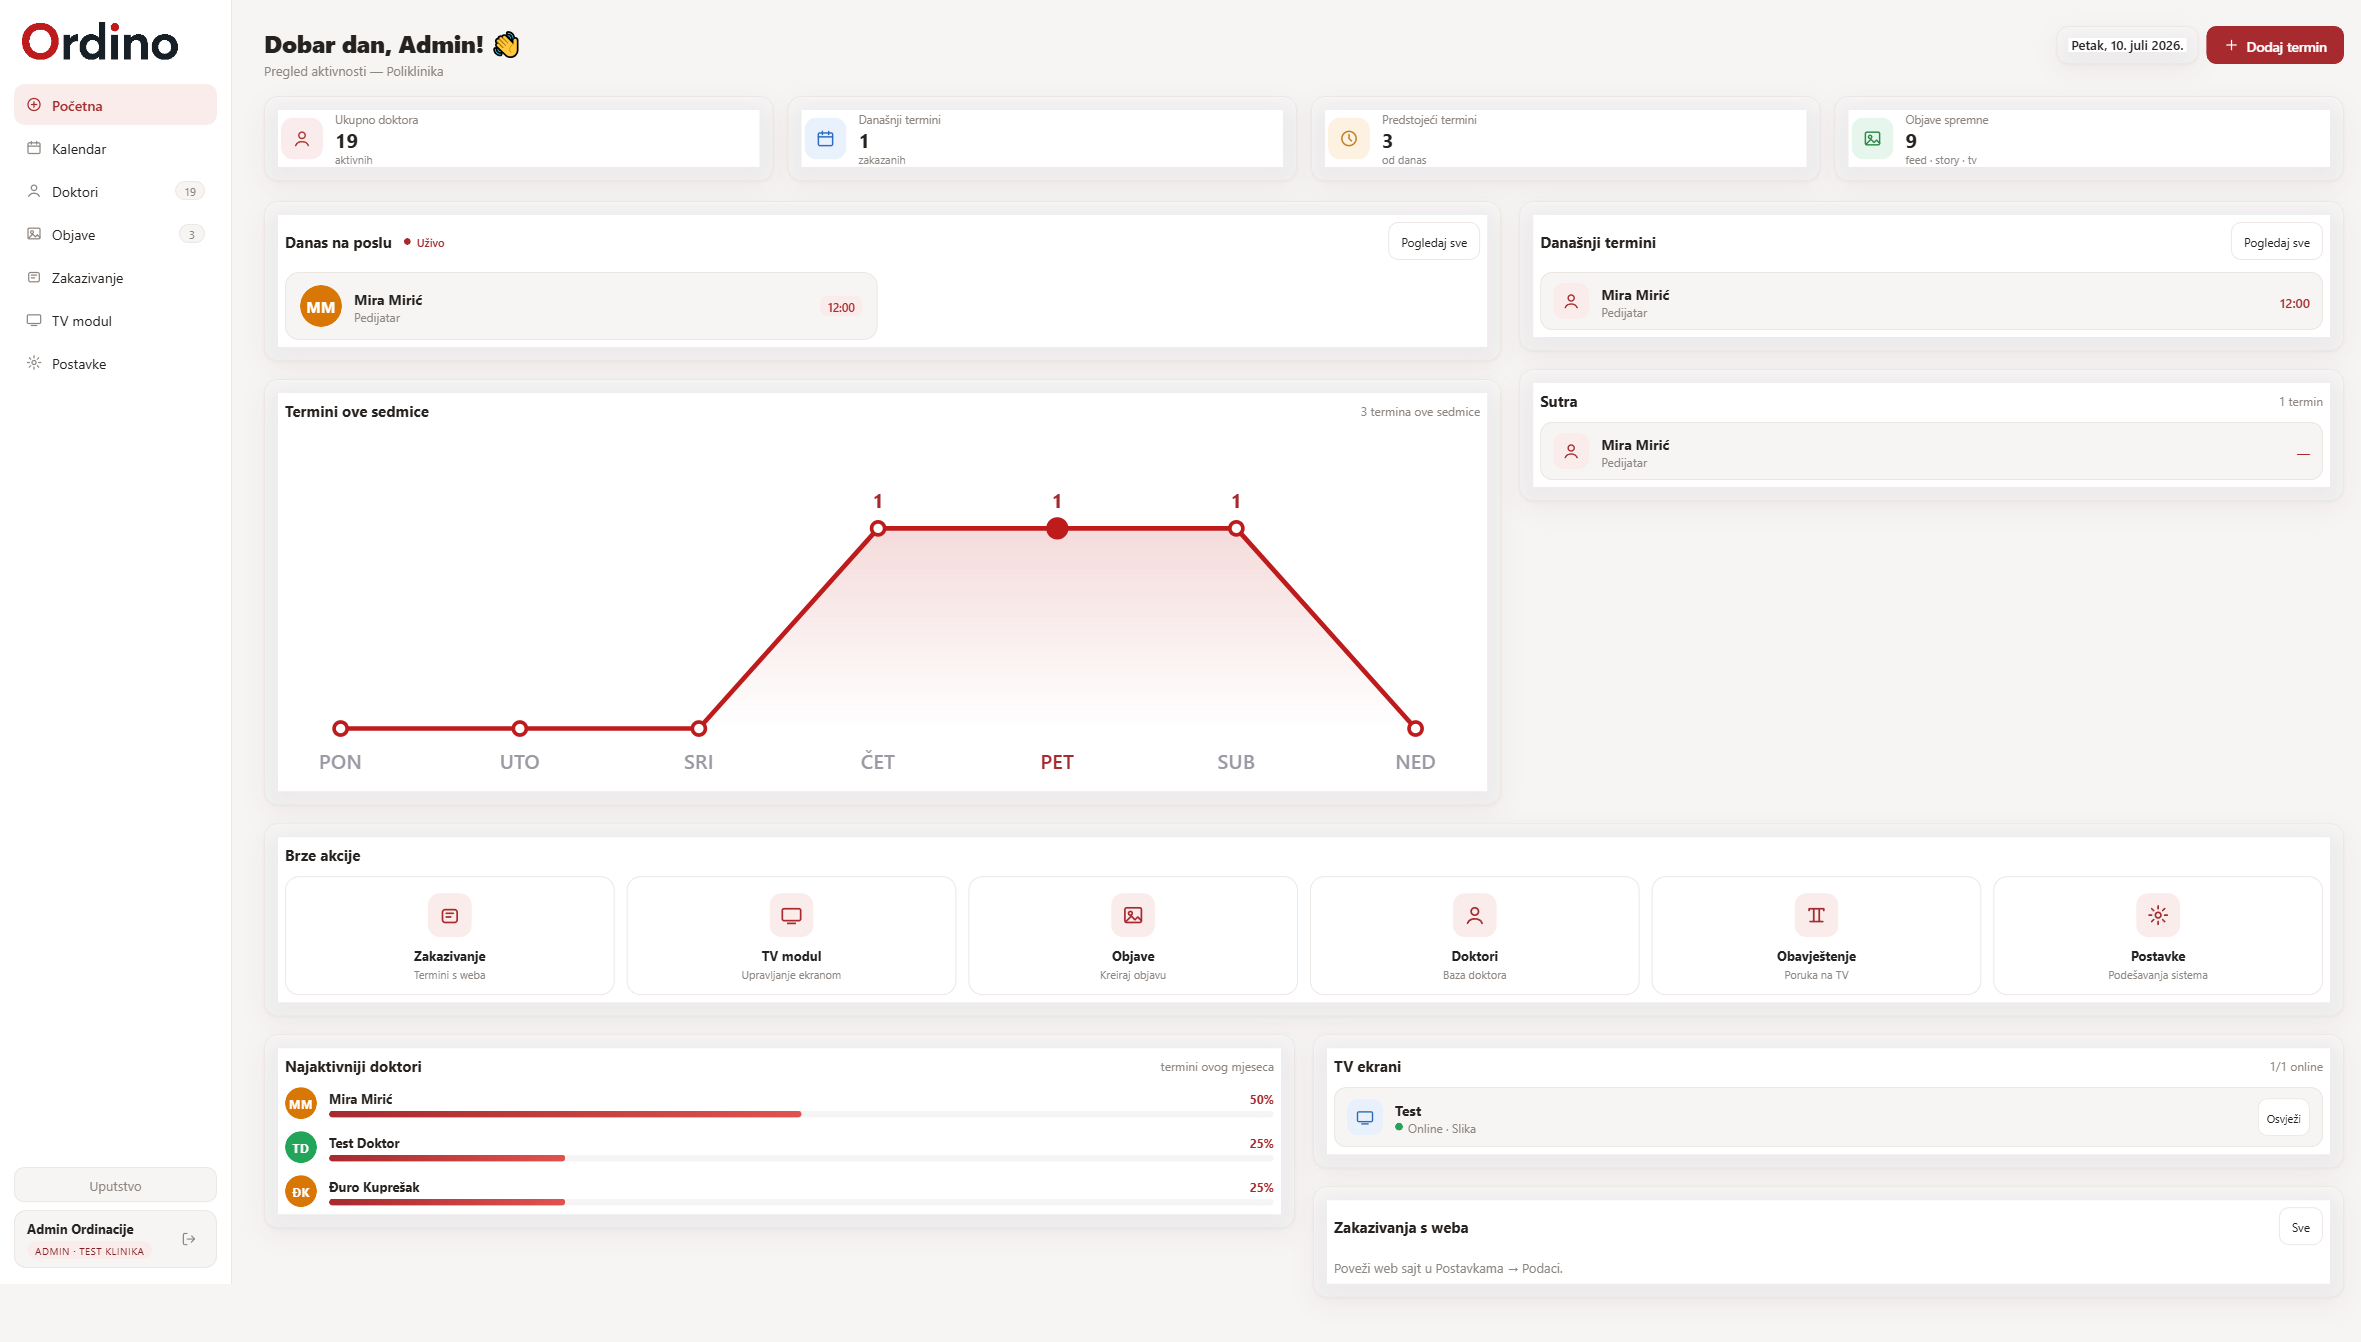Open the Kalendar menu item
This screenshot has width=2361, height=1342.
pyautogui.click(x=115, y=148)
